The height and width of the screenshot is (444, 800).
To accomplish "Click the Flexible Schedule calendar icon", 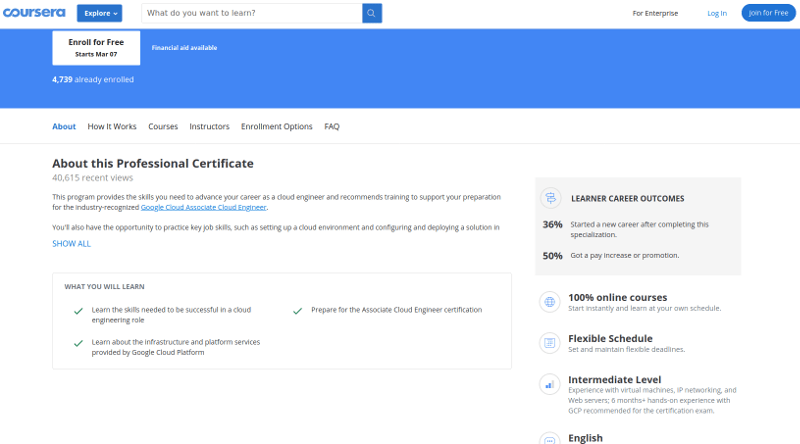I will tap(549, 343).
